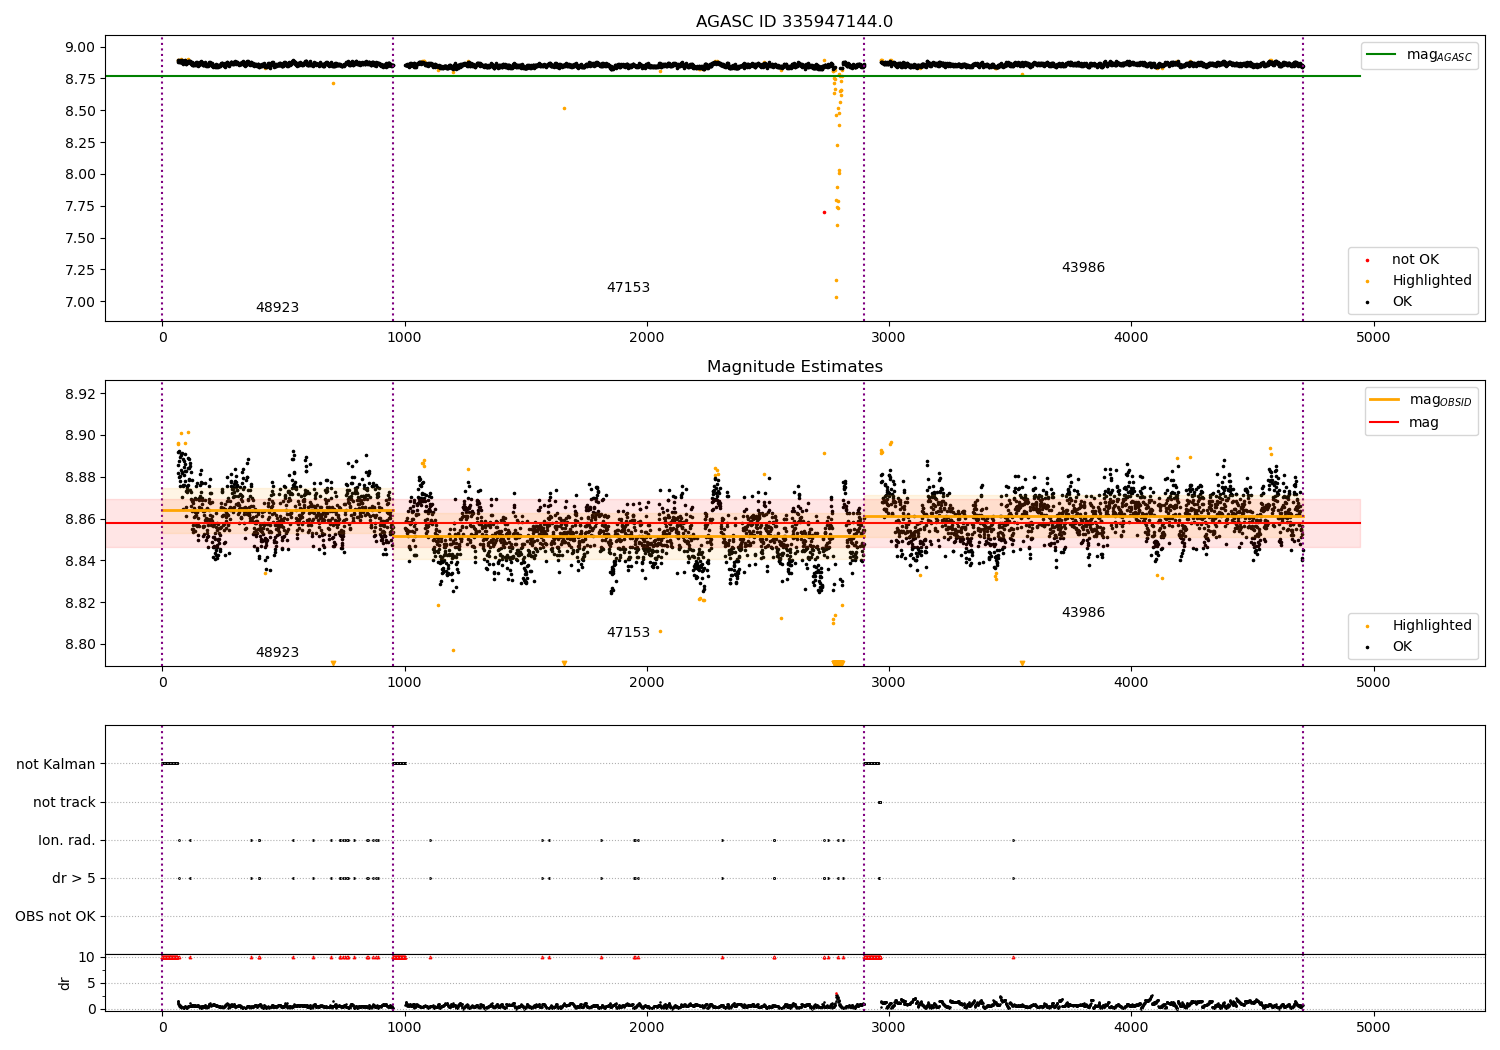Select the '7.50' y-axis tick label
The image size is (1500, 1050).
pos(81,239)
